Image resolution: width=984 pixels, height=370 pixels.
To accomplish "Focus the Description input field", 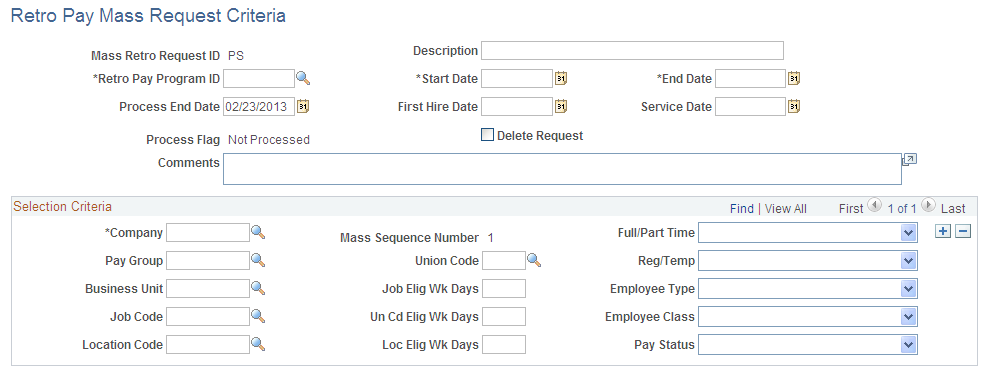I will 632,50.
